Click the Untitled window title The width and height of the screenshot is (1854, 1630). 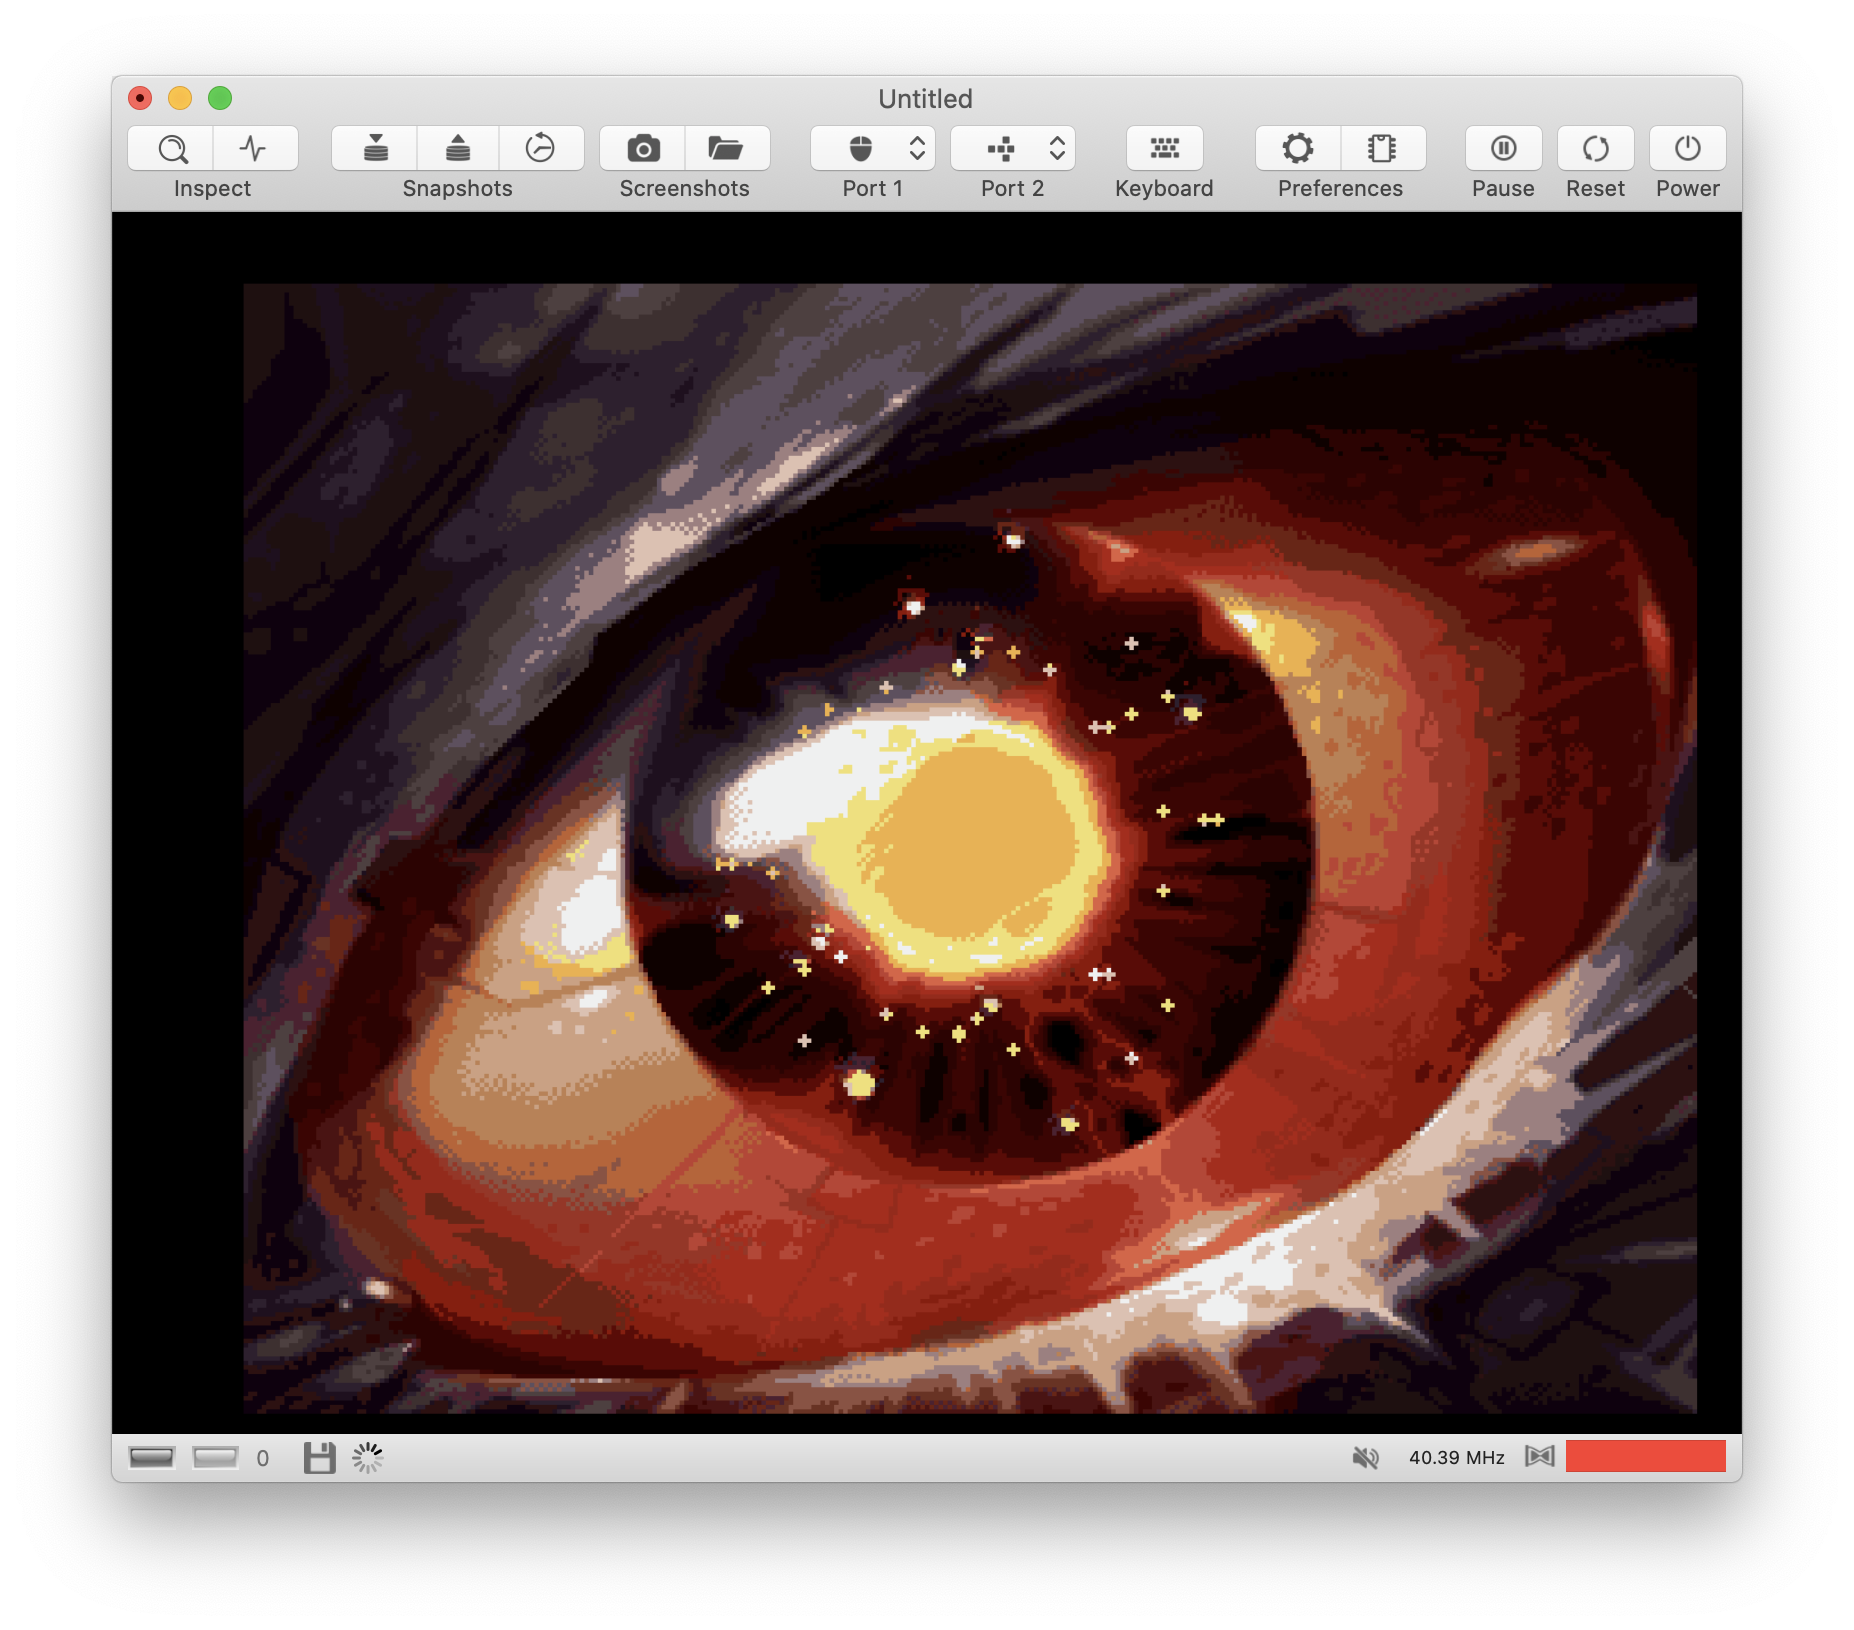point(925,98)
